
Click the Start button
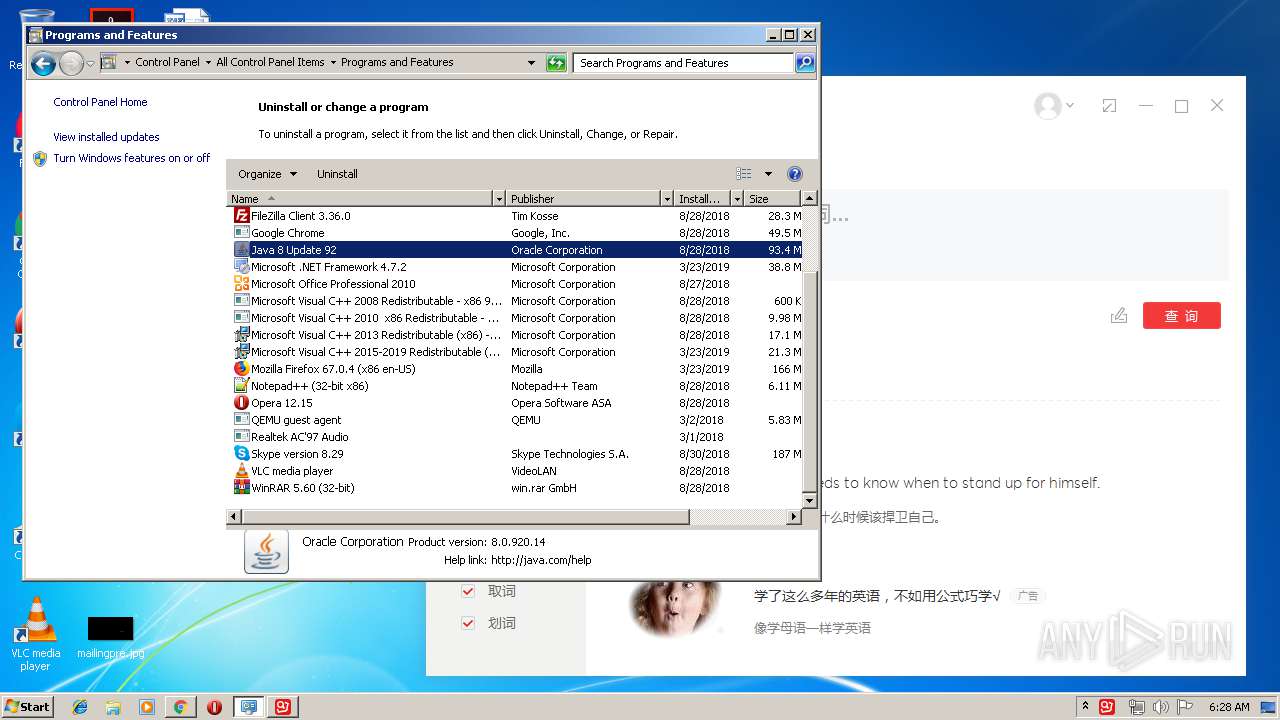[x=27, y=707]
